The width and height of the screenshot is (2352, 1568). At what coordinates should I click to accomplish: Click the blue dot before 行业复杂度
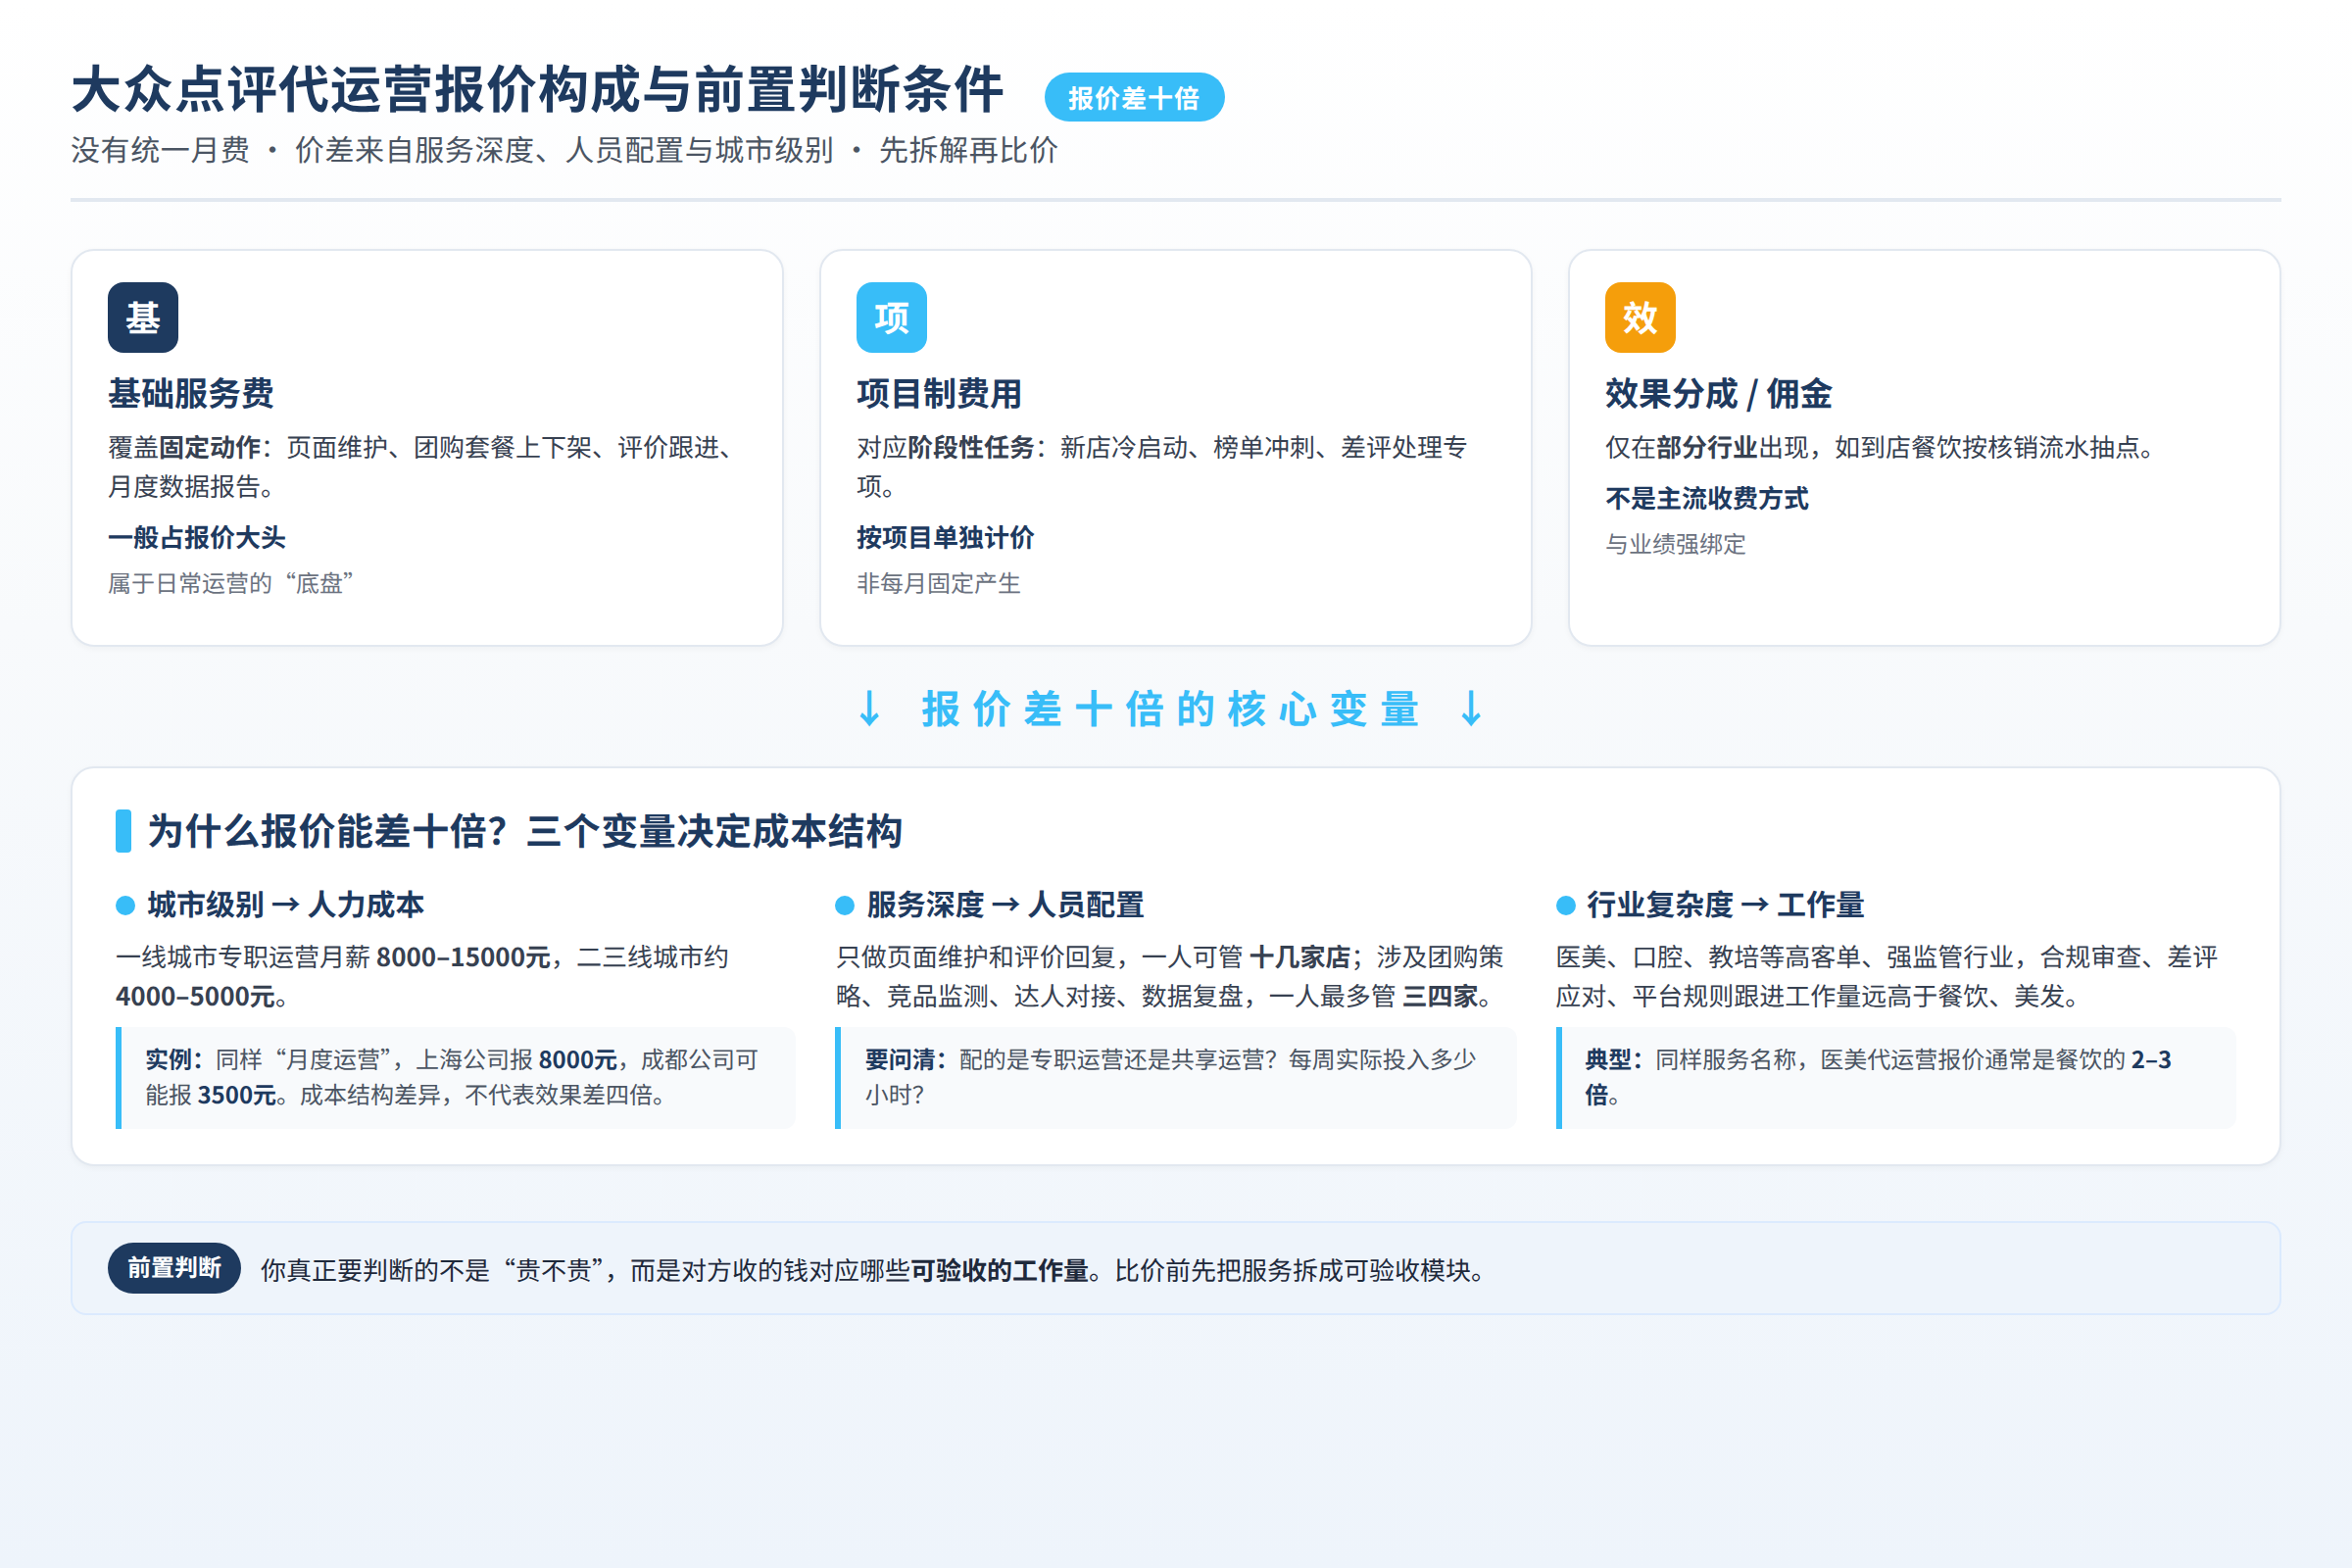tap(1566, 906)
